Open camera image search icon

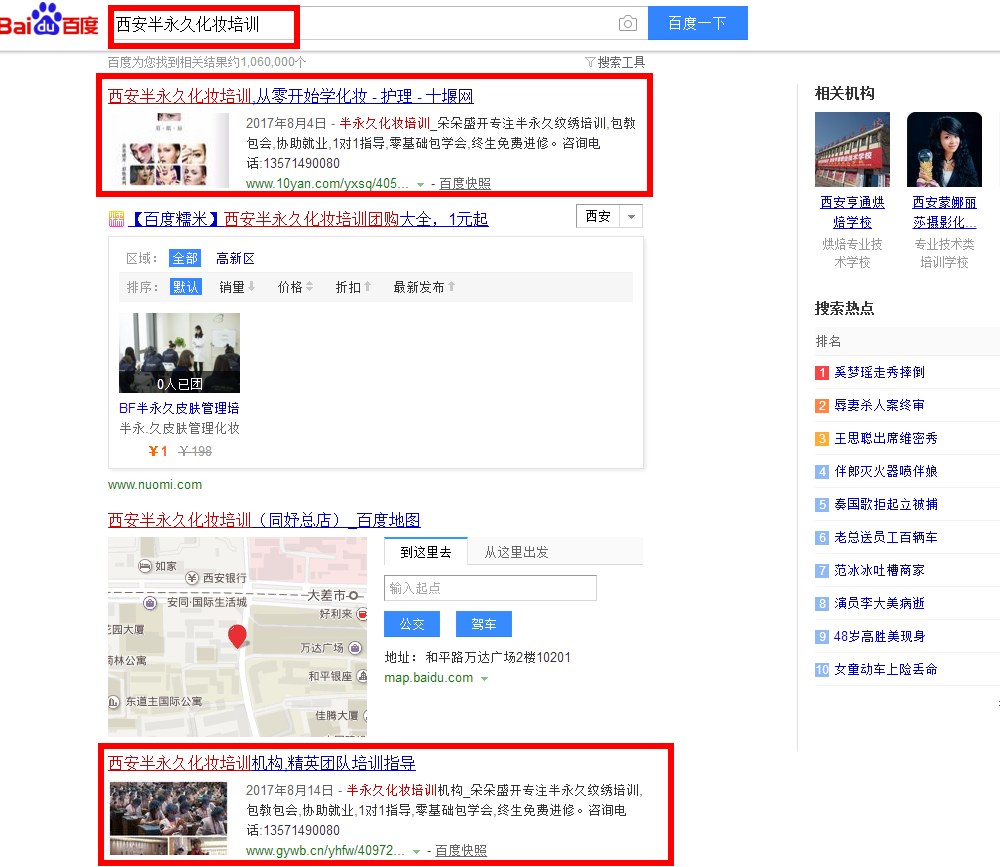pyautogui.click(x=628, y=24)
